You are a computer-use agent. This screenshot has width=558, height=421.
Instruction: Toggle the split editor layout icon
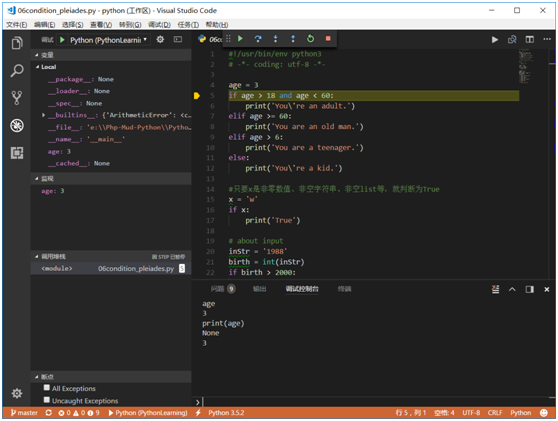(x=530, y=40)
